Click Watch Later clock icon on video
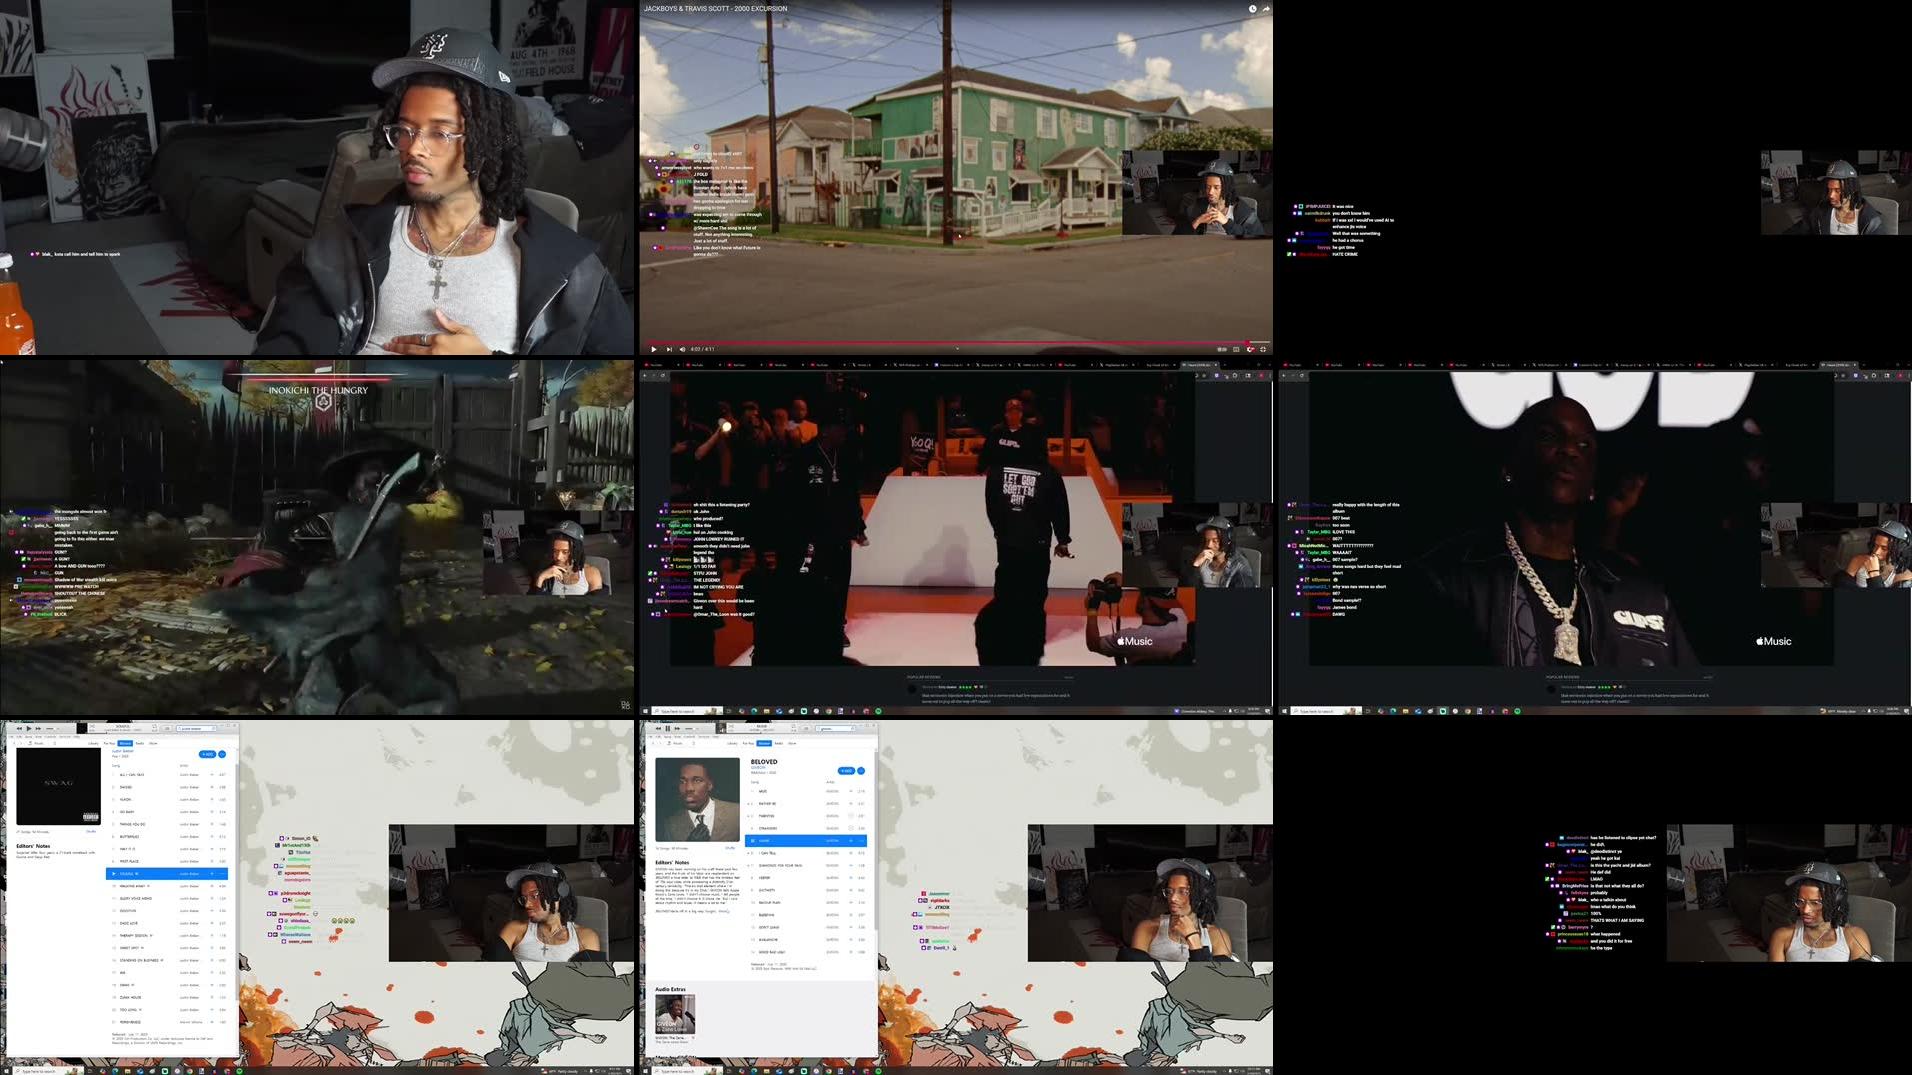Screen dimensions: 1912x1075 coord(1252,9)
